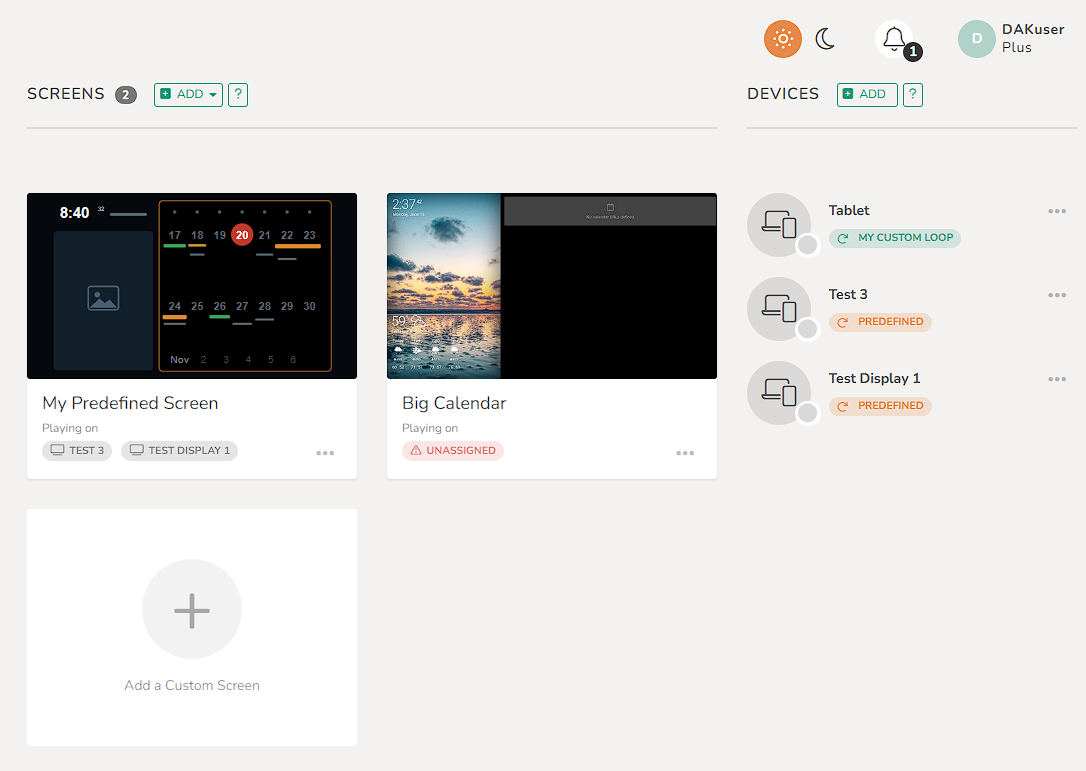Open the D user avatar
The height and width of the screenshot is (771, 1086).
pos(977,39)
